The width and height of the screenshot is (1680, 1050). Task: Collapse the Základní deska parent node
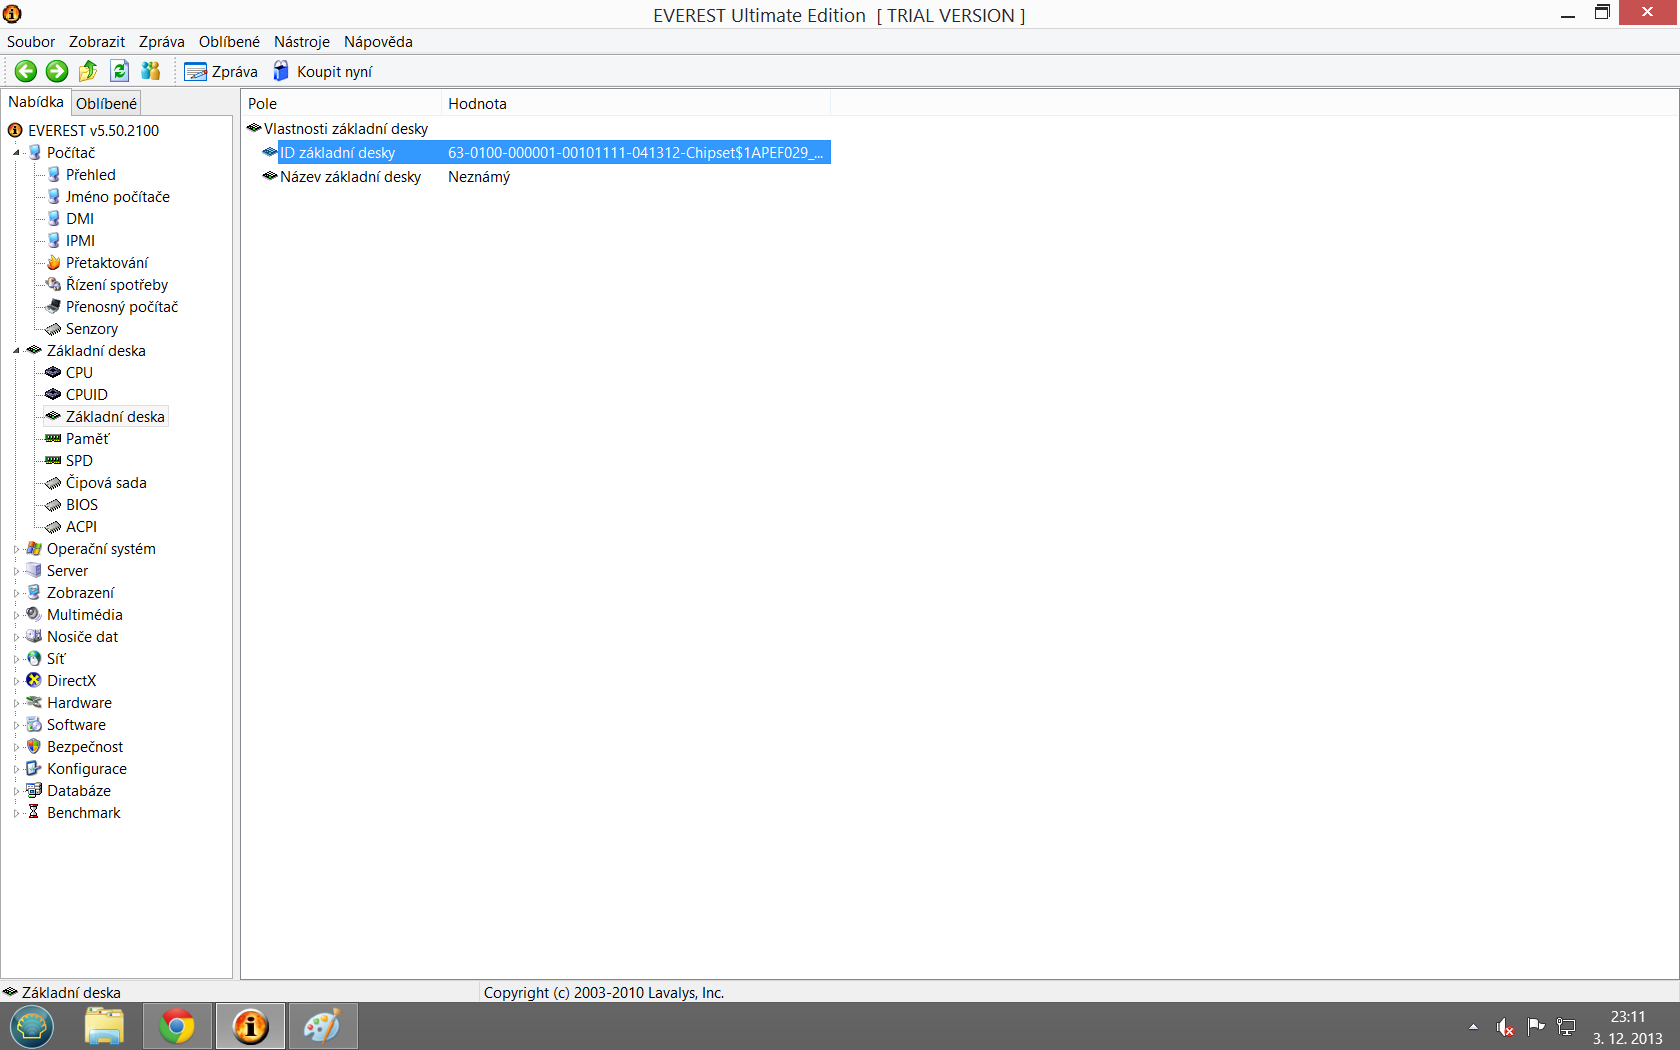pos(16,351)
